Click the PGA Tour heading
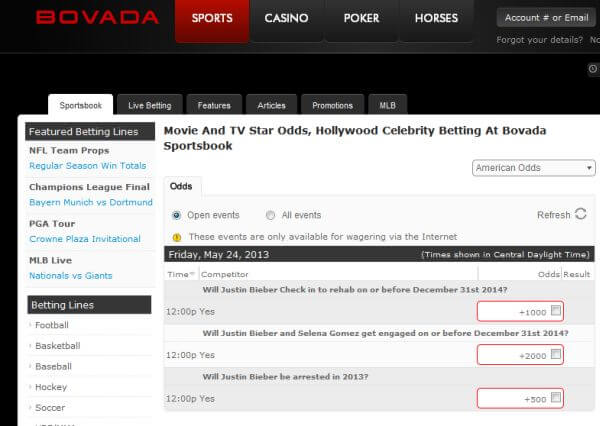This screenshot has width=600, height=426. (52, 224)
